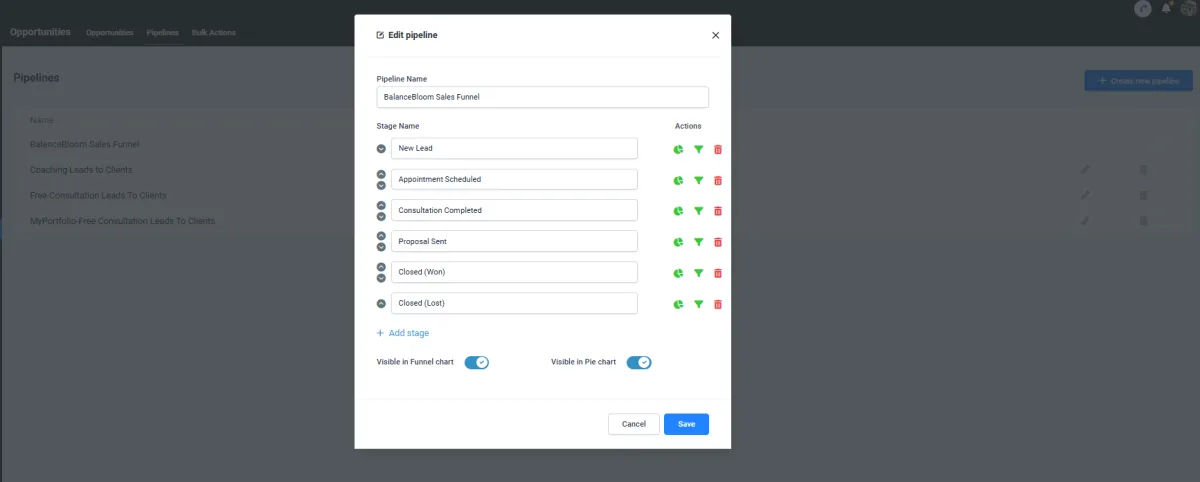Image resolution: width=1200 pixels, height=482 pixels.
Task: Move Closed (Won) stage down
Action: tap(381, 278)
